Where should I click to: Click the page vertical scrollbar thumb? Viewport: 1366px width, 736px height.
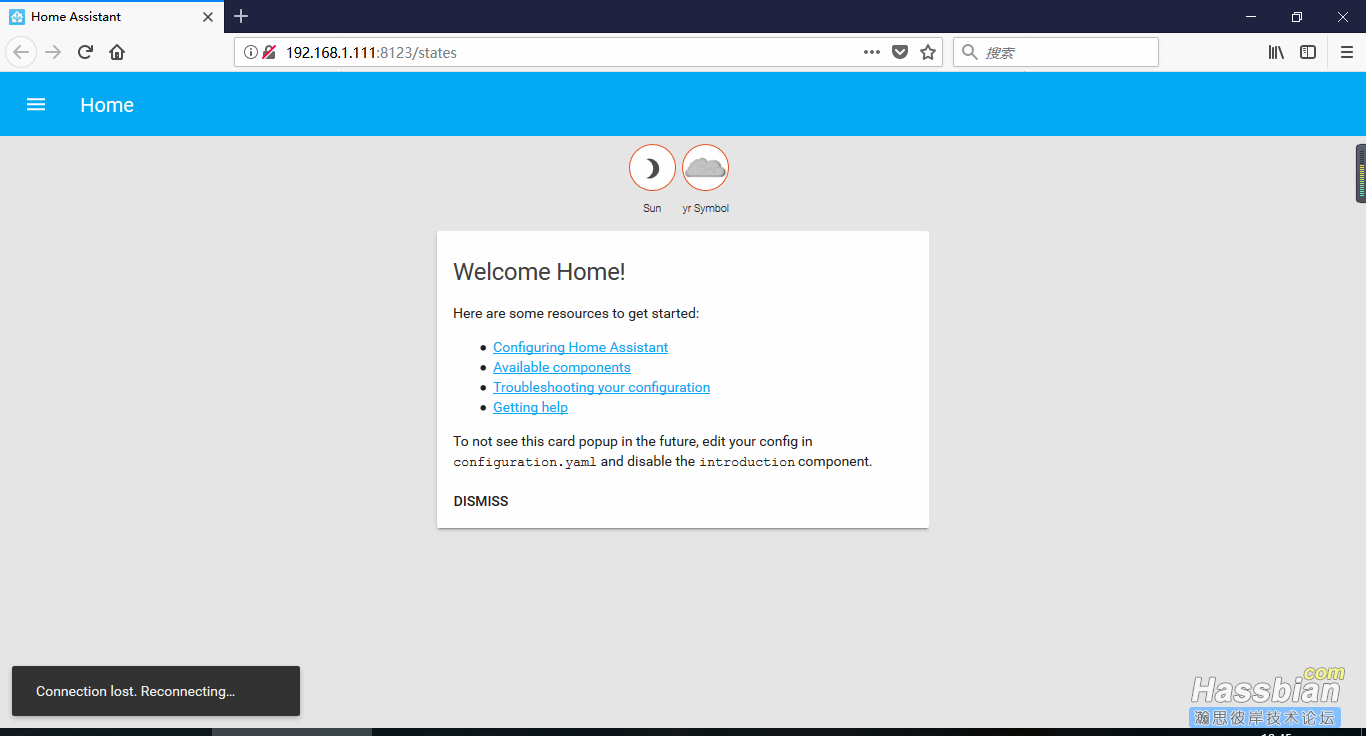click(x=1361, y=173)
